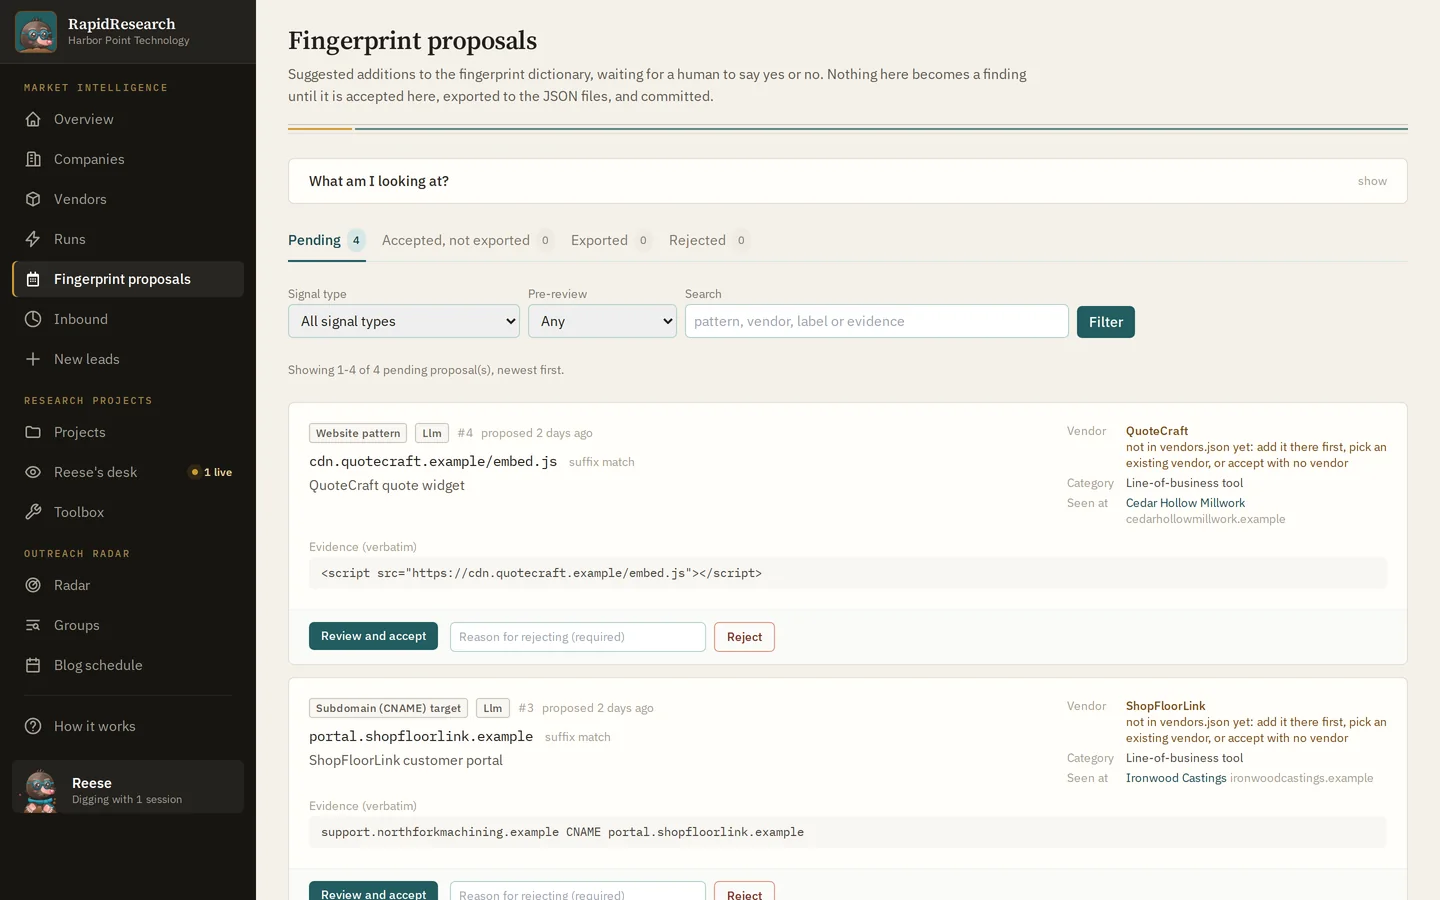Switch to the Pending tab
The image size is (1440, 900).
tap(326, 240)
